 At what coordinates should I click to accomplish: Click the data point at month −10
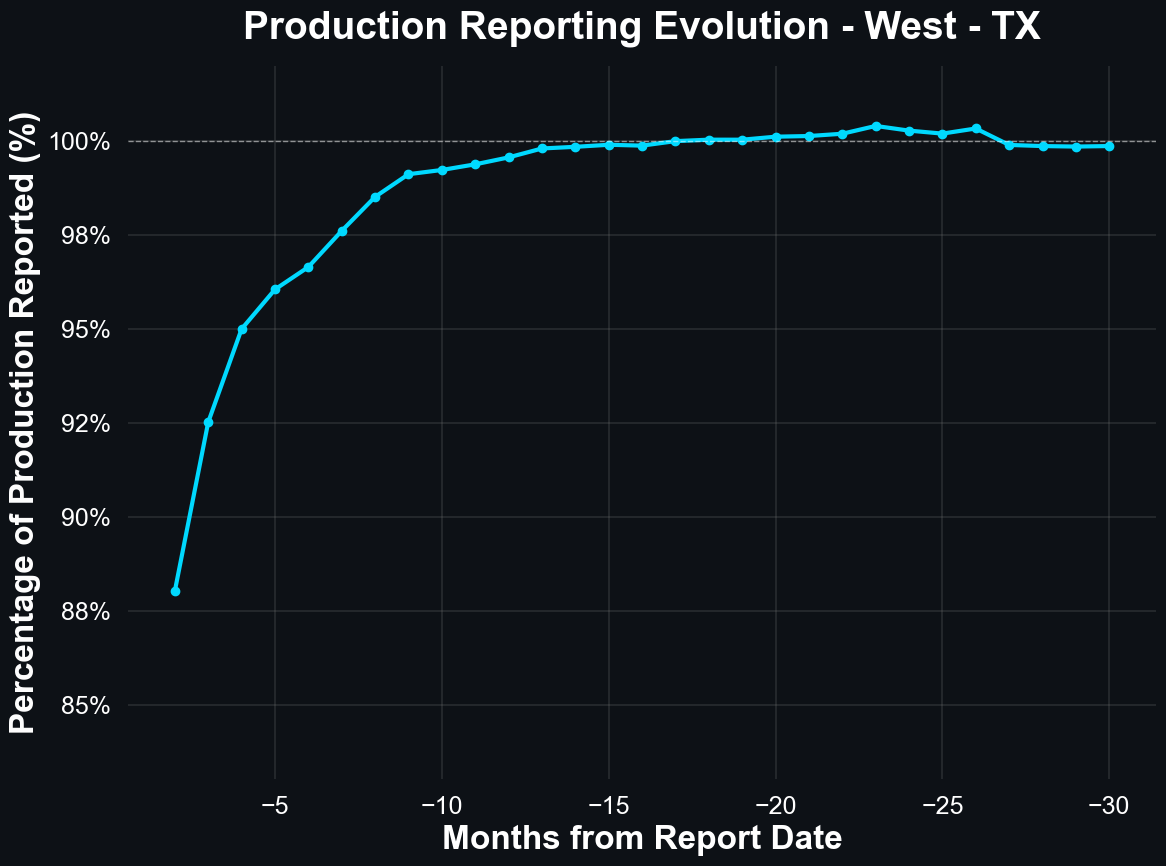[442, 170]
